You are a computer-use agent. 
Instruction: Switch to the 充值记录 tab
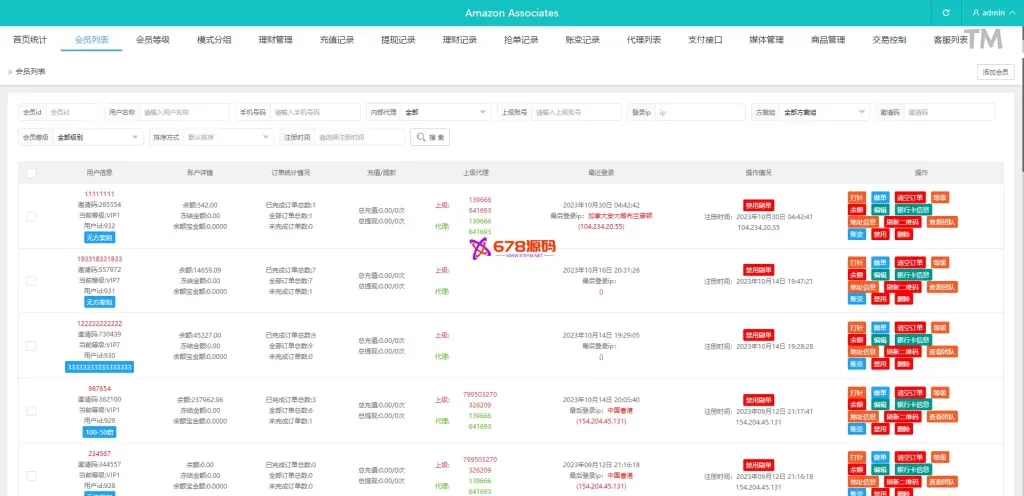(x=337, y=40)
